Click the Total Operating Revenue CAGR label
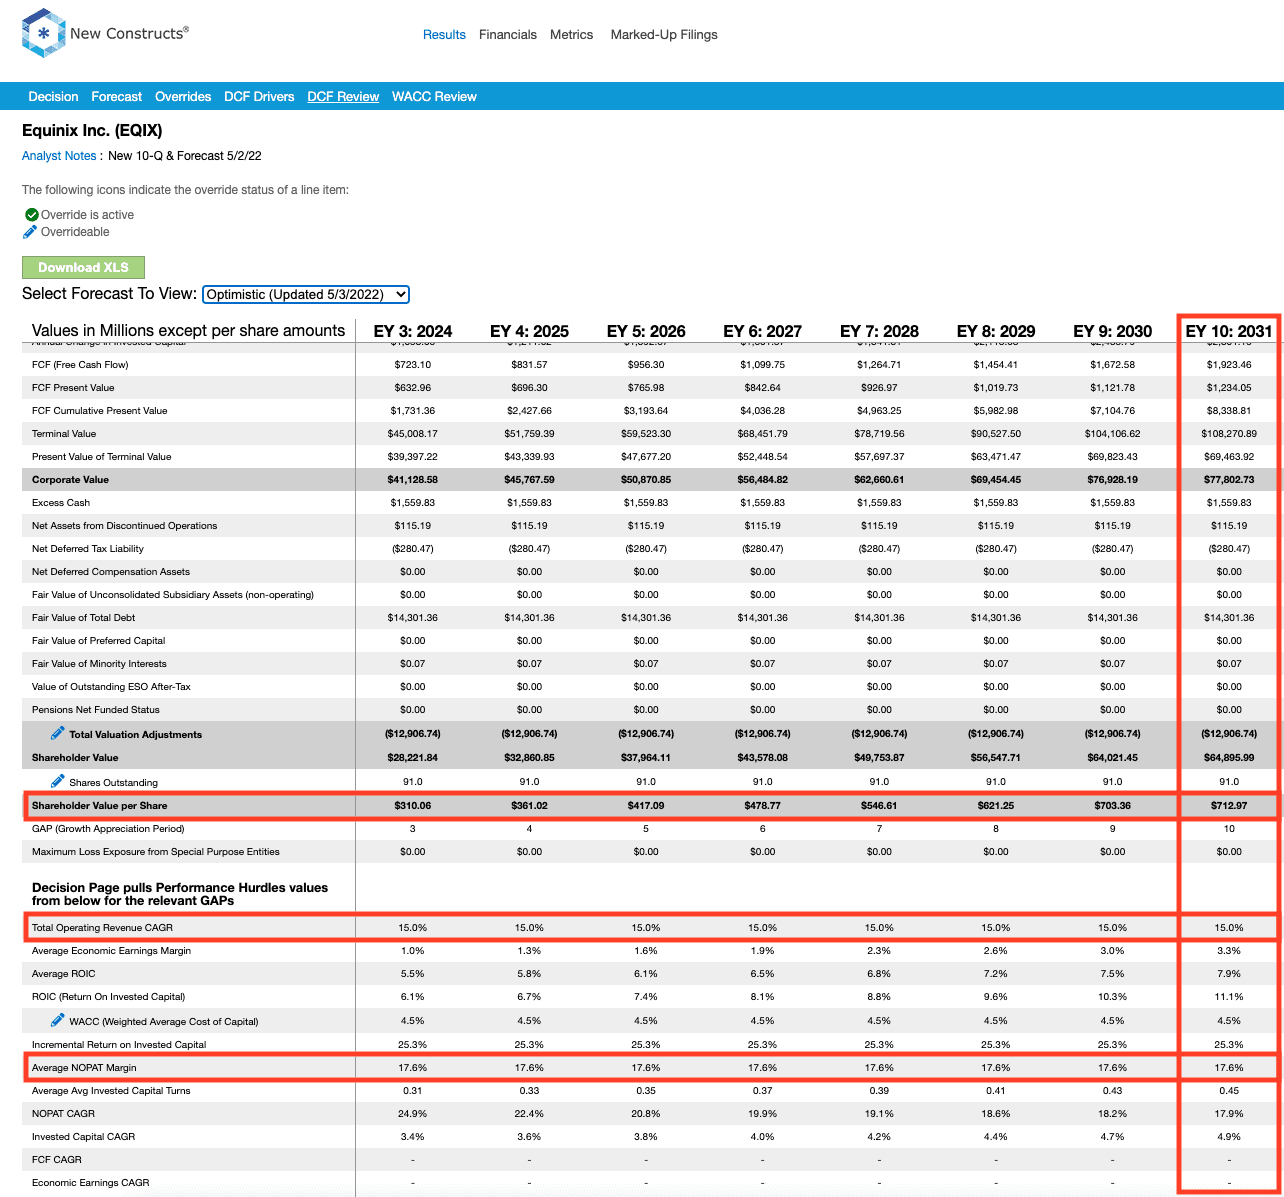This screenshot has height=1197, width=1284. click(x=102, y=928)
